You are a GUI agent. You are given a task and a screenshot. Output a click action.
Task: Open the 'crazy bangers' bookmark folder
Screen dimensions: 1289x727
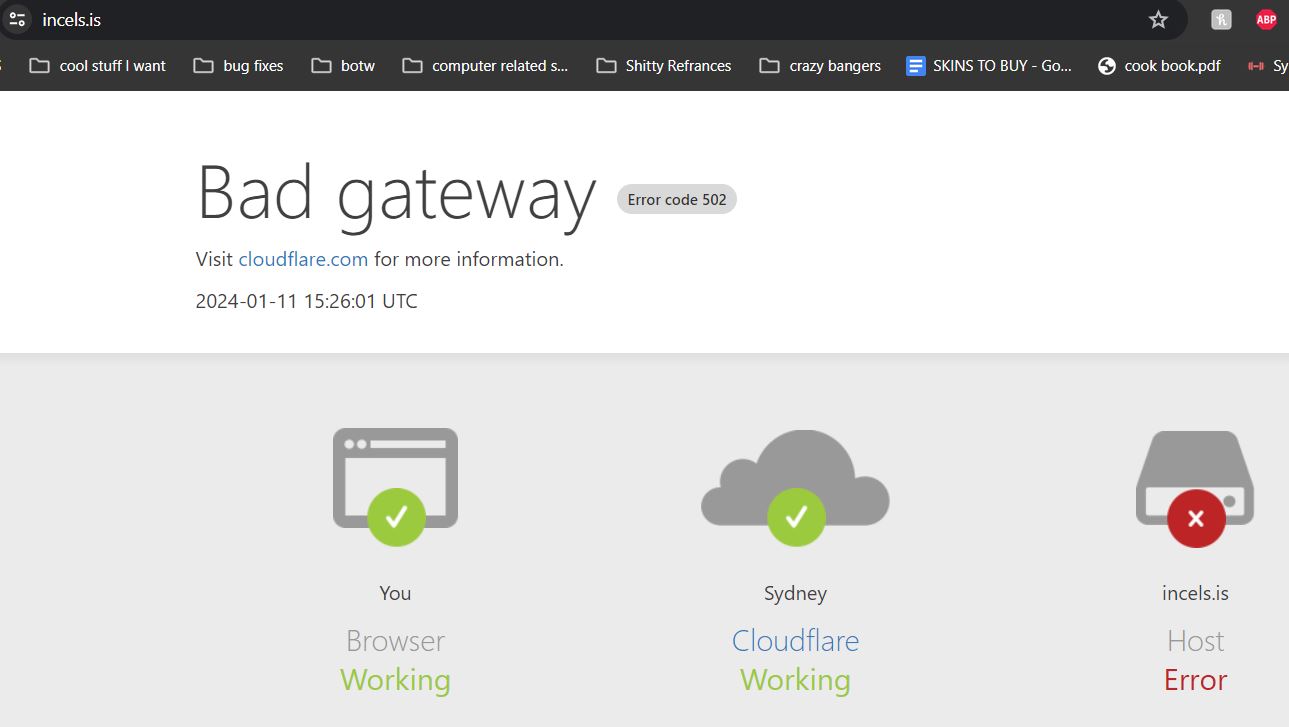pyautogui.click(x=820, y=66)
